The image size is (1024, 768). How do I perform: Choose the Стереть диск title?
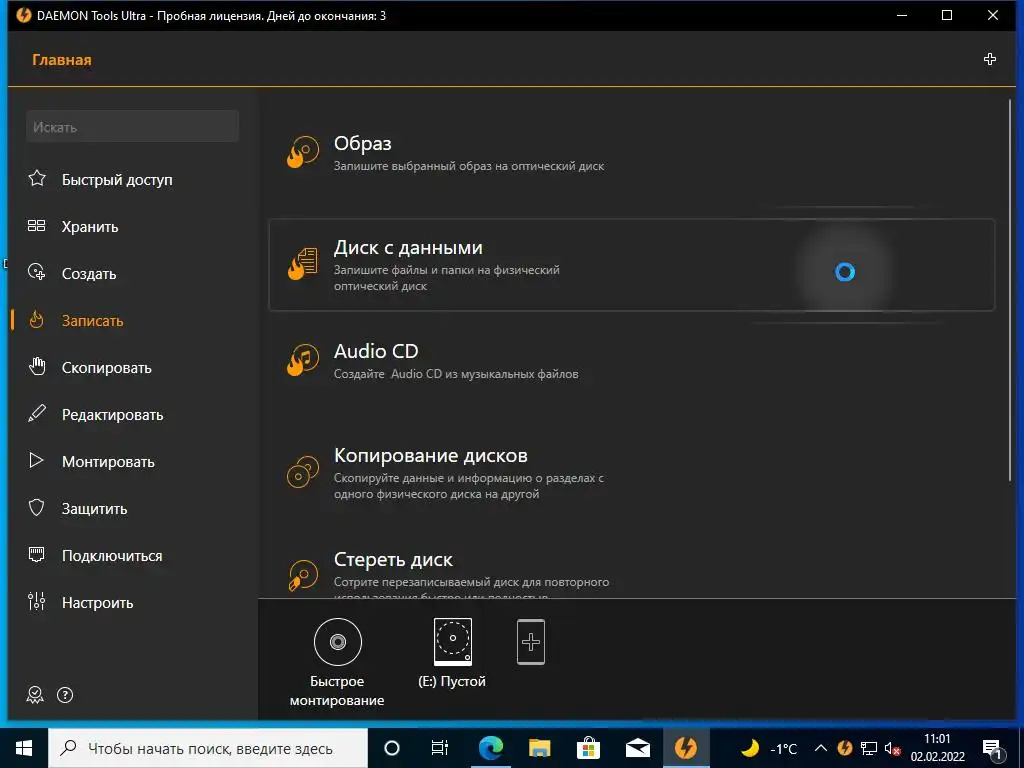tap(393, 560)
